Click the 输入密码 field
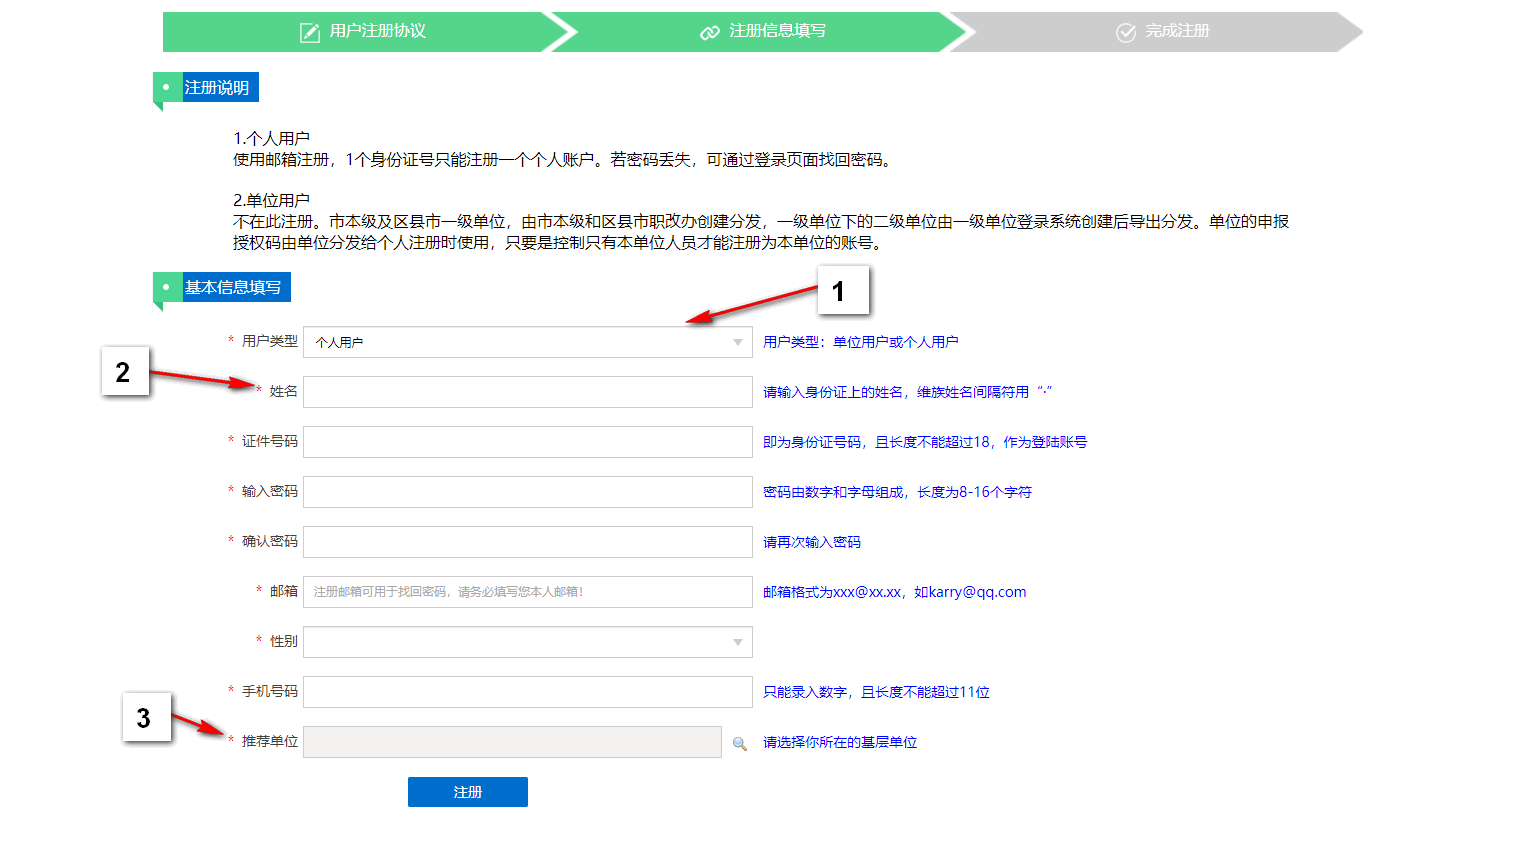Image resolution: width=1526 pixels, height=844 pixels. (x=527, y=492)
